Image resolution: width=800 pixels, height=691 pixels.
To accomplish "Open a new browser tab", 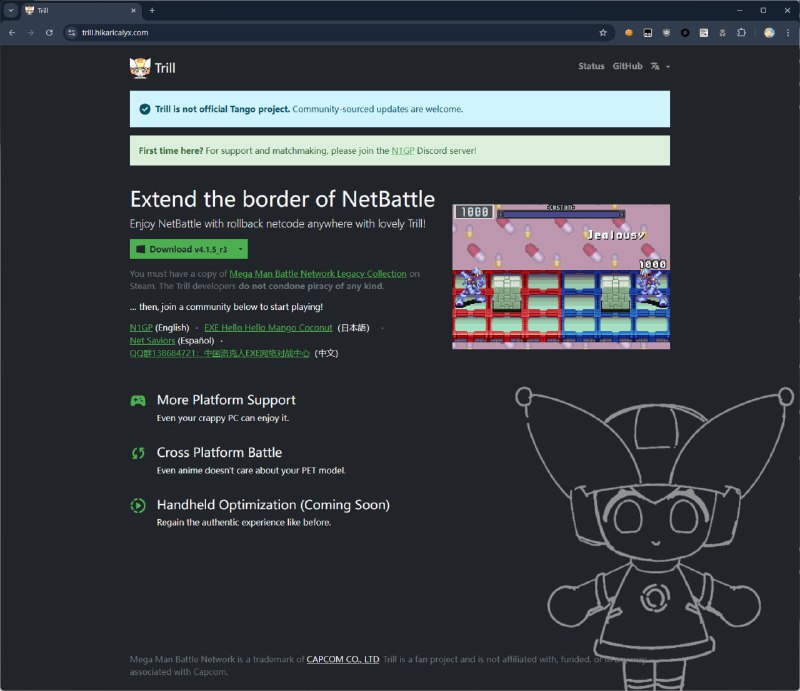I will (152, 10).
